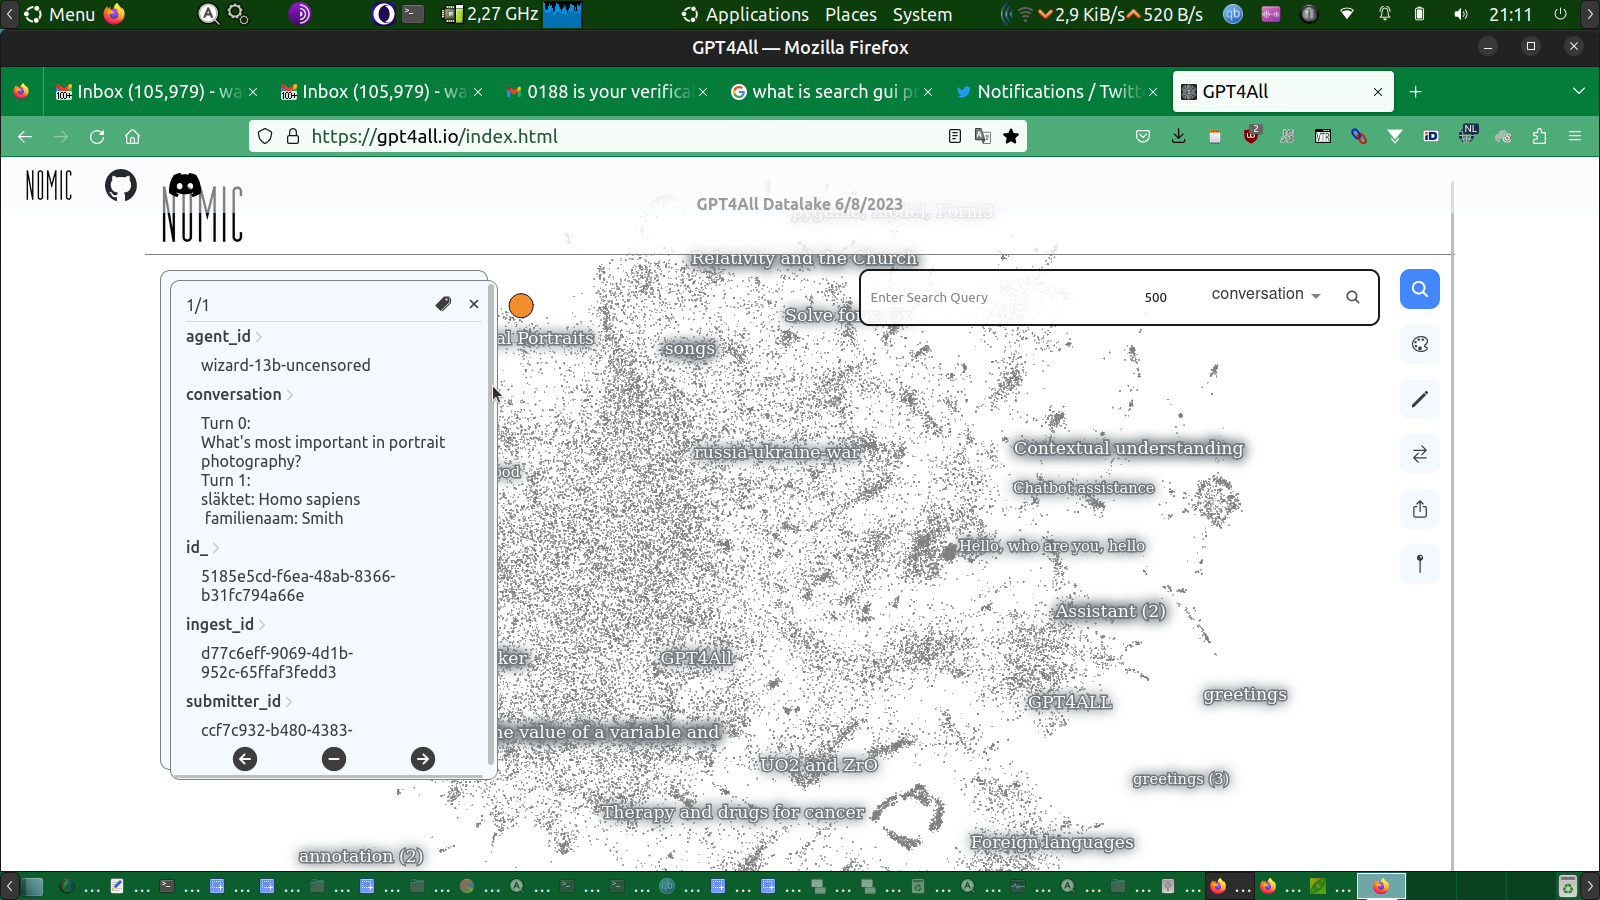Click the clock showing 21:11

pos(1510,14)
